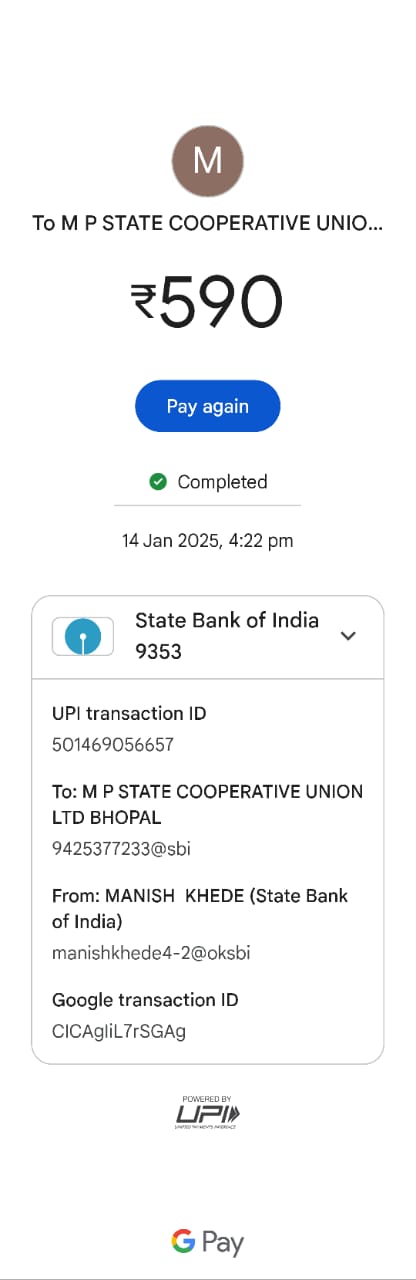Tap the Powered by UPI logo

tap(208, 1112)
